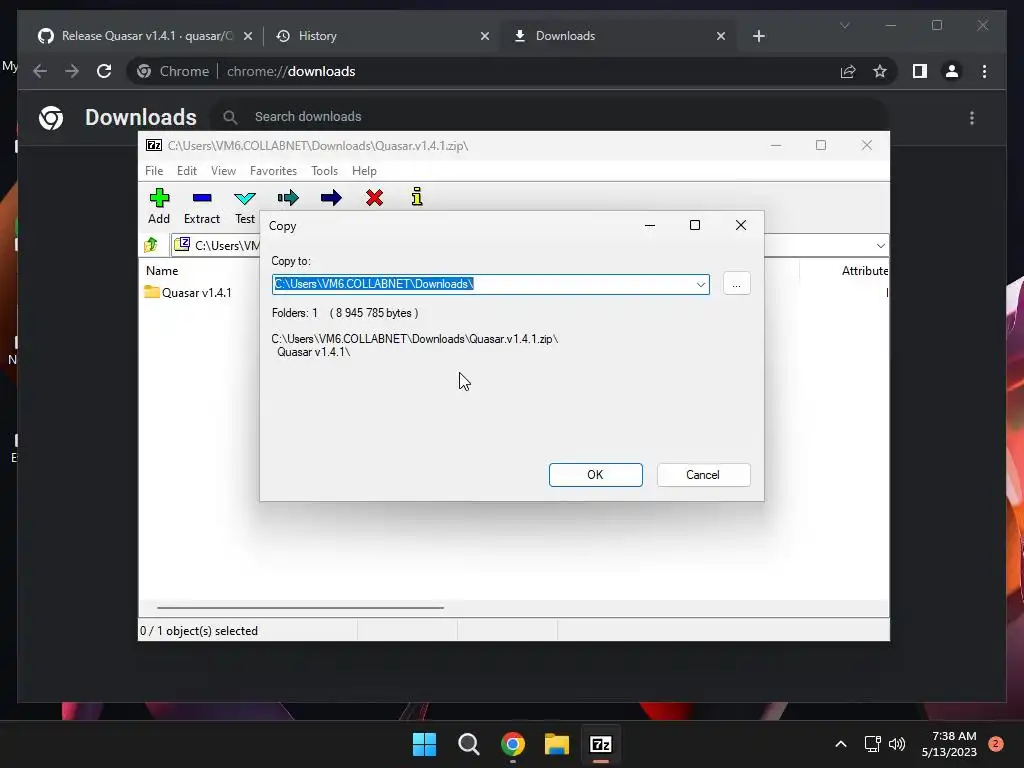The image size is (1024, 768).
Task: Open Chrome three-dot main menu
Action: click(x=984, y=71)
